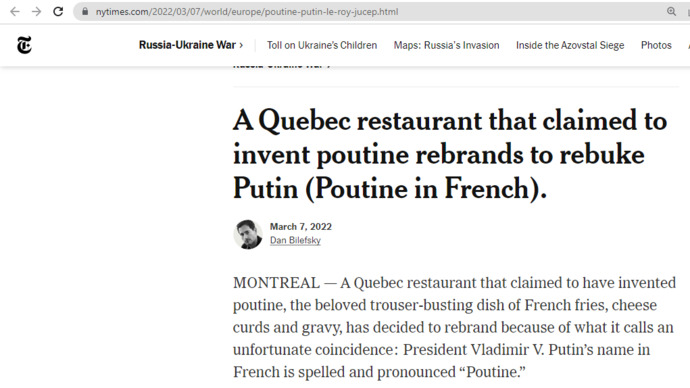
Task: Expand the Russia-Ukraine War section chevron
Action: (241, 45)
